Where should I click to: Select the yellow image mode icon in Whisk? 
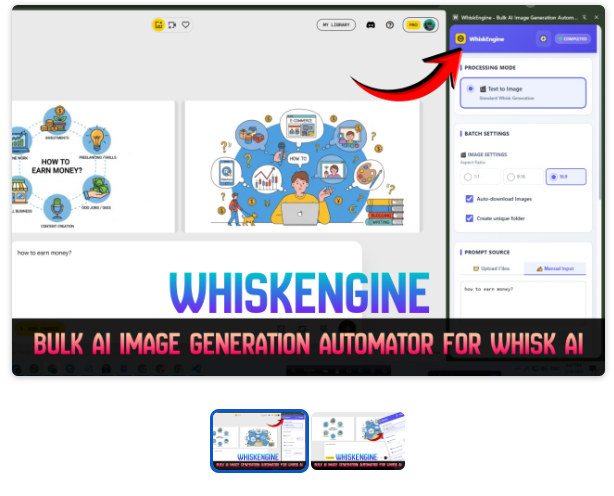pos(158,25)
